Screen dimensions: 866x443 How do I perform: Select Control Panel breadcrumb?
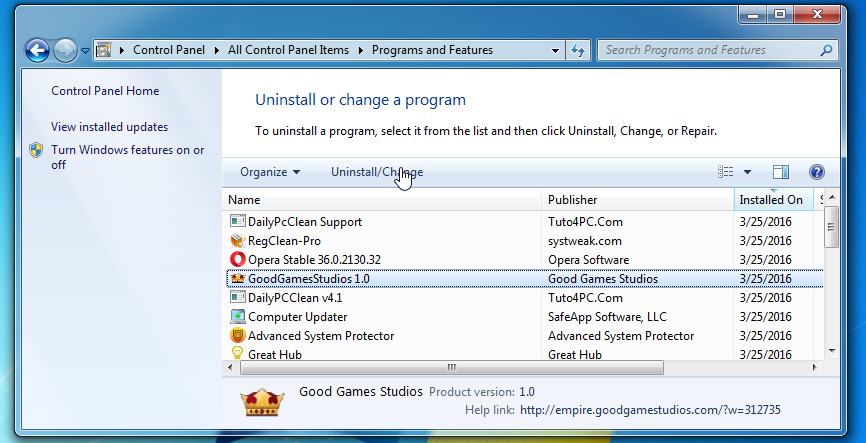pos(169,50)
